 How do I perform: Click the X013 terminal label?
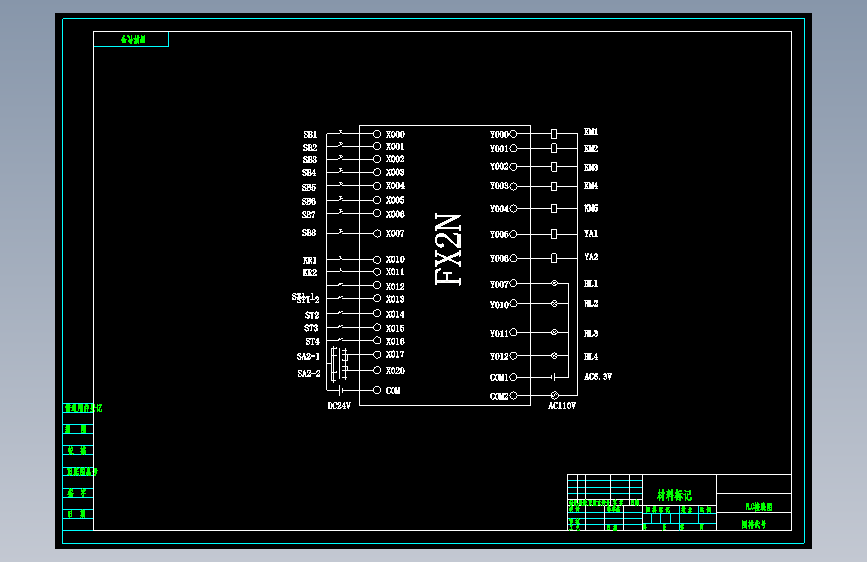pos(395,299)
